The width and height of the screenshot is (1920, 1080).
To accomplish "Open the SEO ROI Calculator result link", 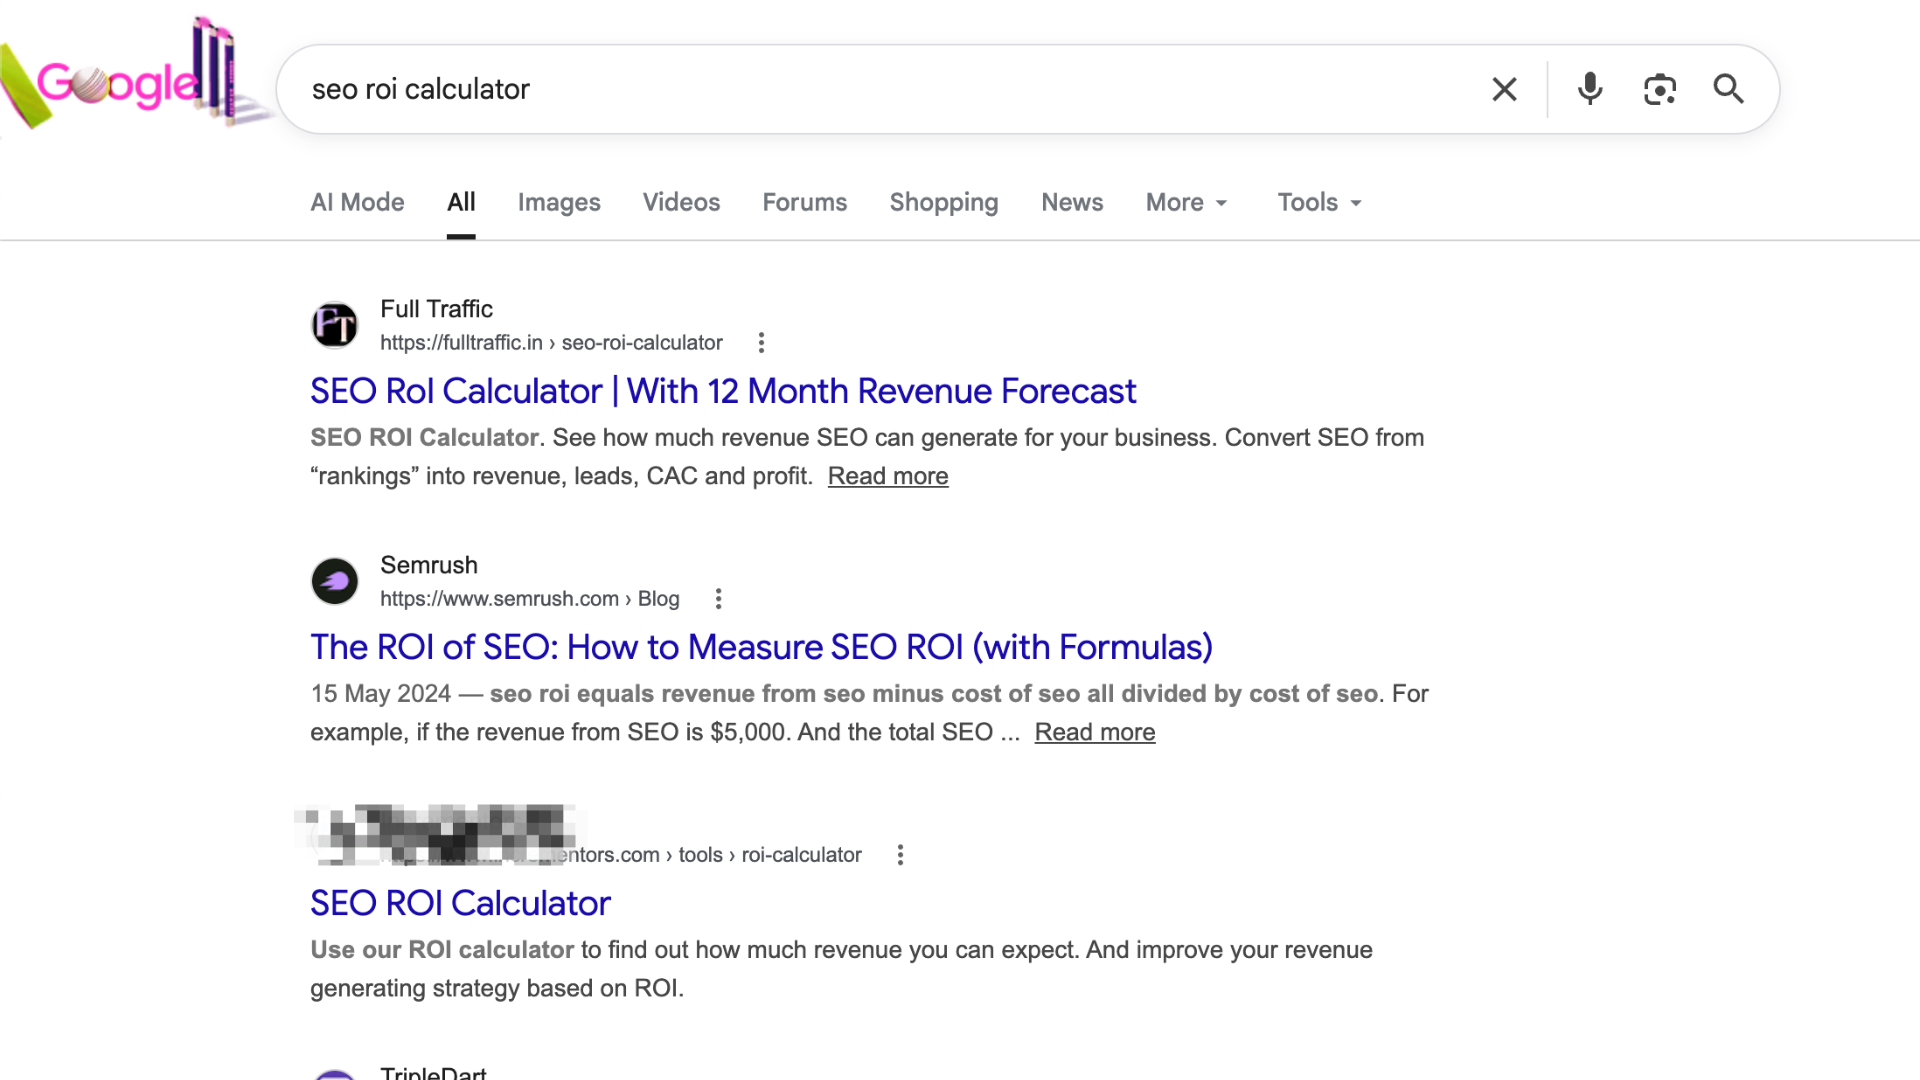I will click(460, 903).
